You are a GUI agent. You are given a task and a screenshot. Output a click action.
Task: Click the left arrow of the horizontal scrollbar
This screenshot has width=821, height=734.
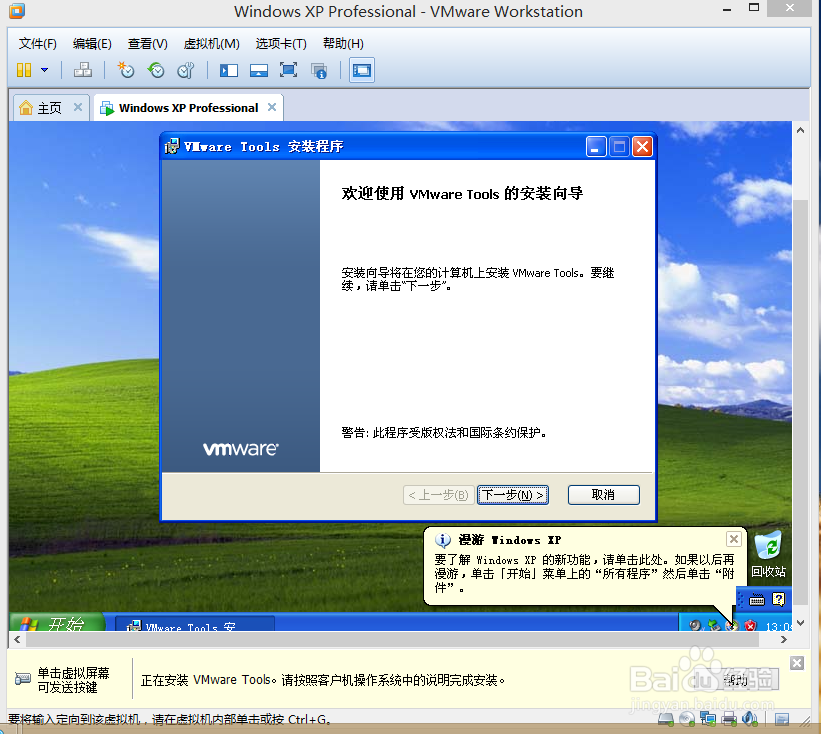point(17,639)
